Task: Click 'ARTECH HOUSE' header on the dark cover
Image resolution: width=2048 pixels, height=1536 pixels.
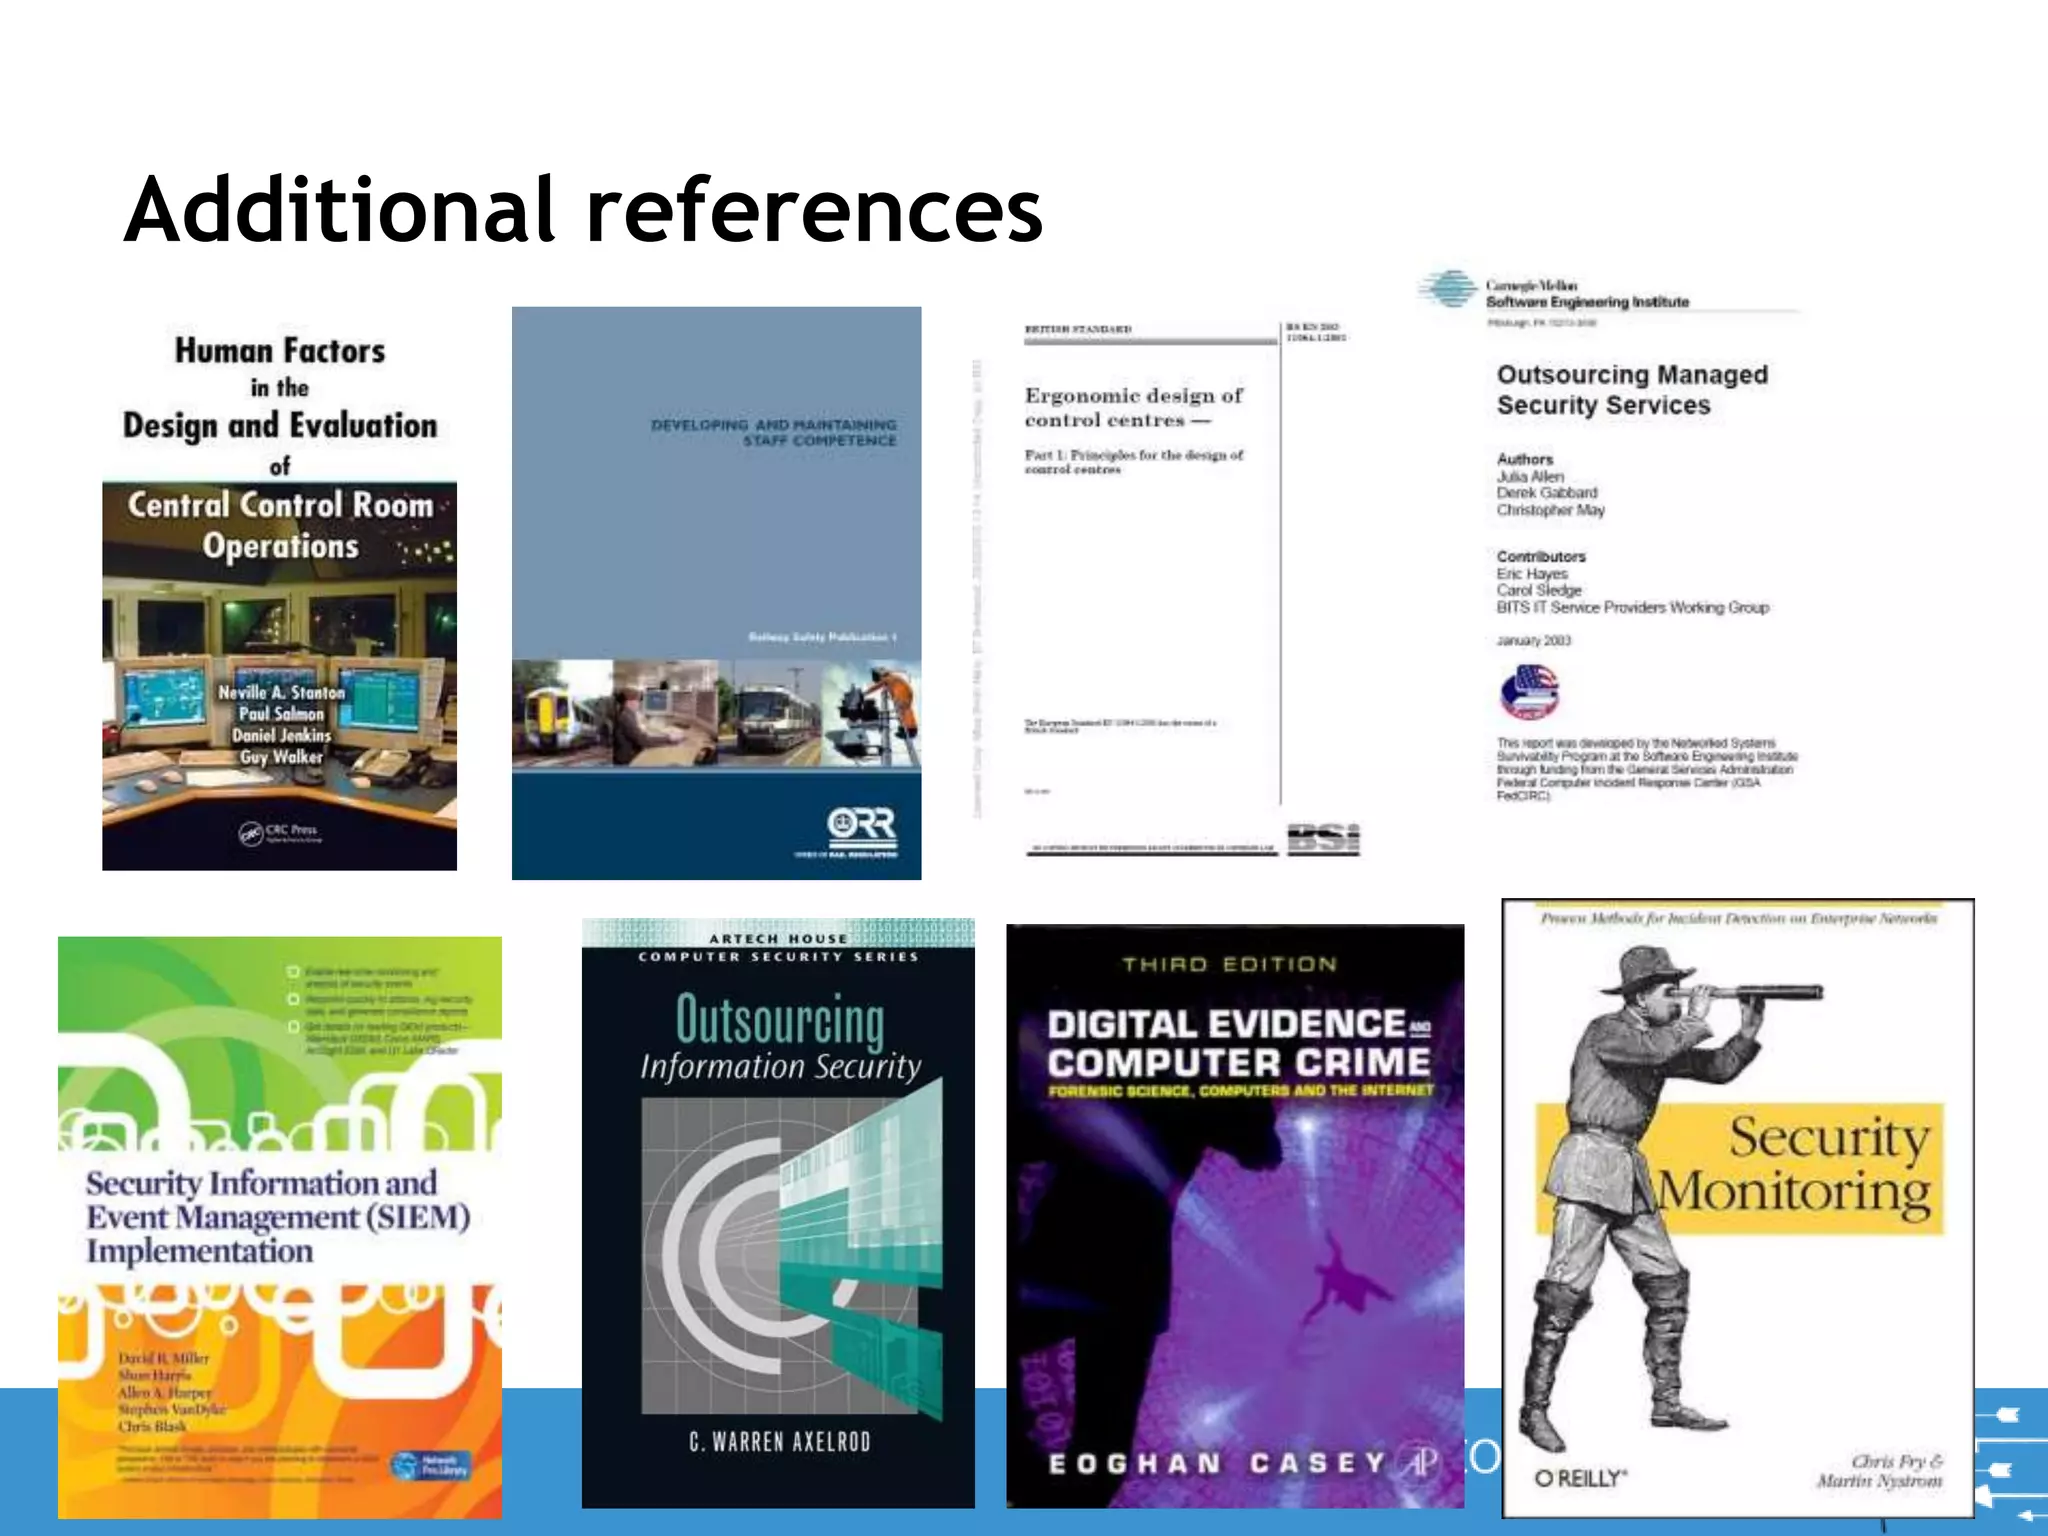Action: click(x=778, y=939)
